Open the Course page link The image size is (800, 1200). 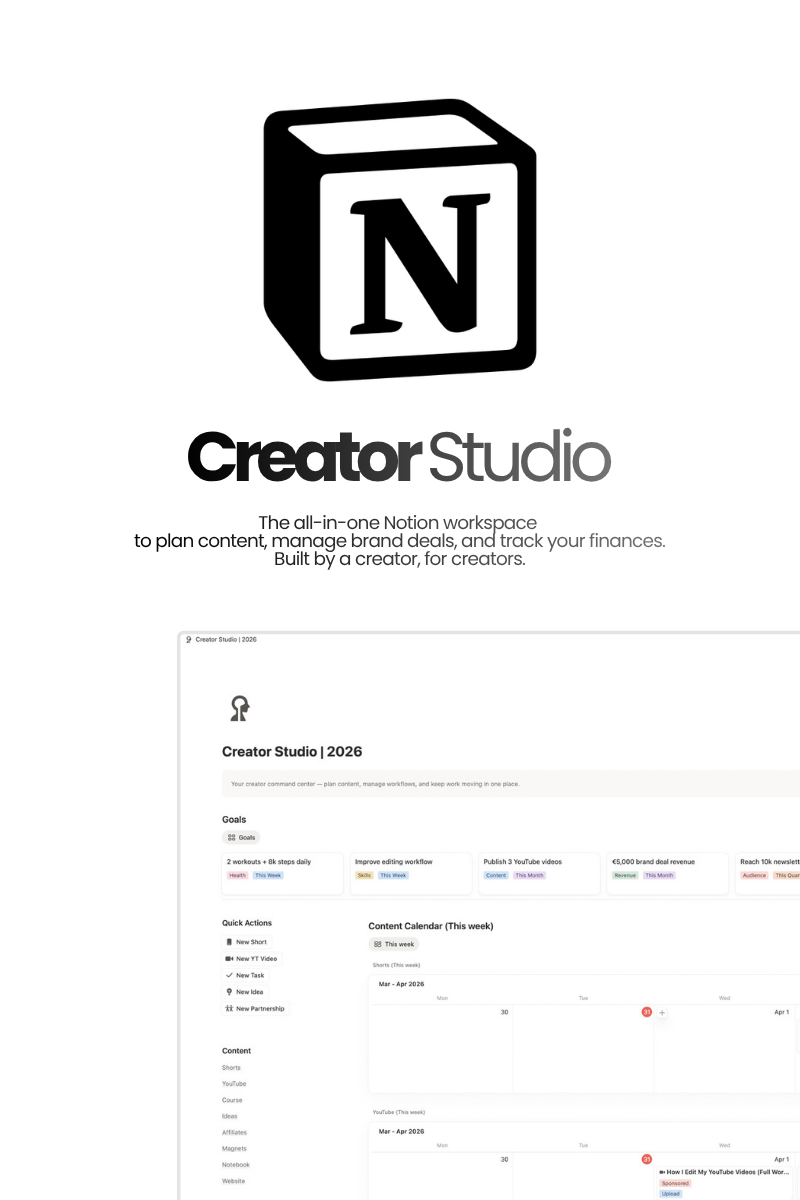(232, 1100)
